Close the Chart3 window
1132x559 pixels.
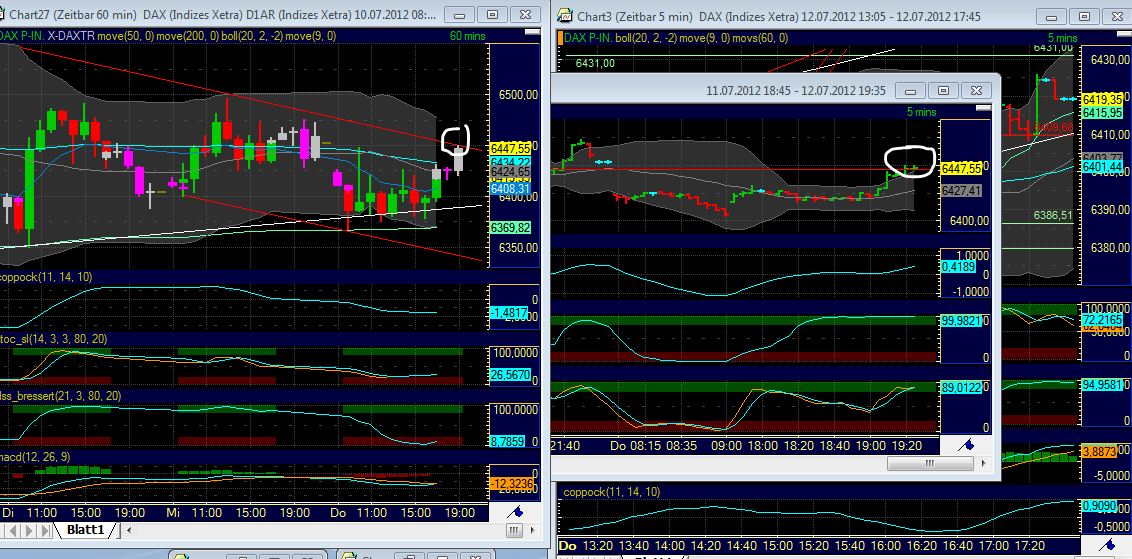click(x=1116, y=16)
